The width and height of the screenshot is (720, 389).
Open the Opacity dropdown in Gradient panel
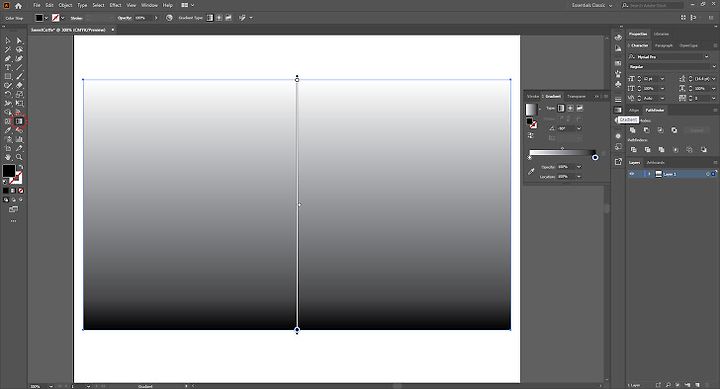(x=579, y=167)
